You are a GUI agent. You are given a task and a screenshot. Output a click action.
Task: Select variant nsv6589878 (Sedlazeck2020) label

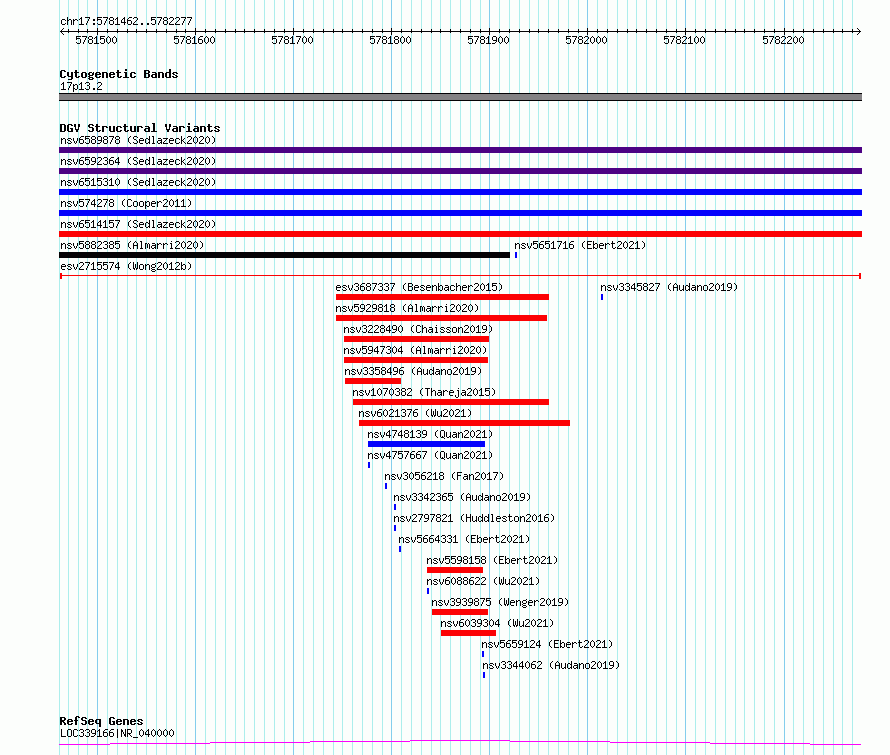(138, 140)
